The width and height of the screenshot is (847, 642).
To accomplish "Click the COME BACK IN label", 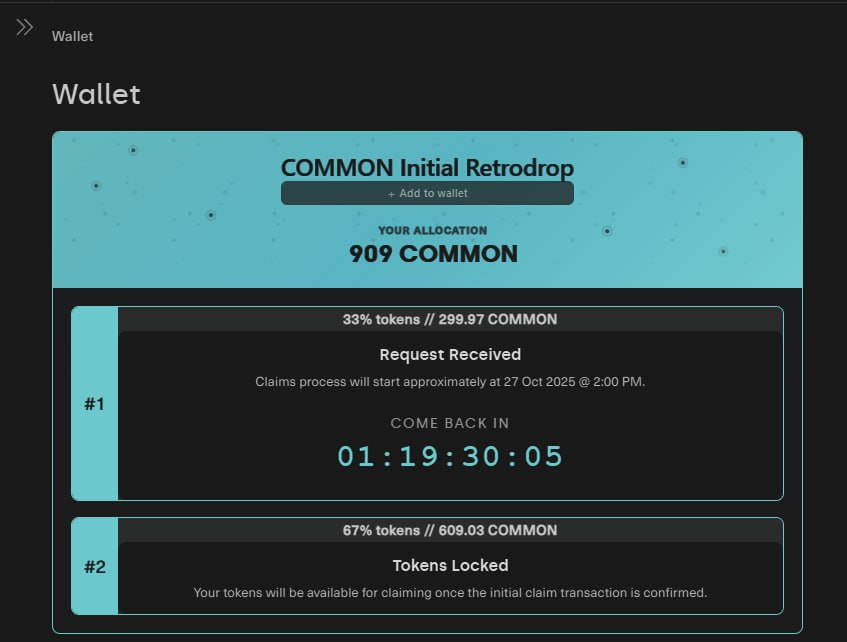I will (450, 423).
